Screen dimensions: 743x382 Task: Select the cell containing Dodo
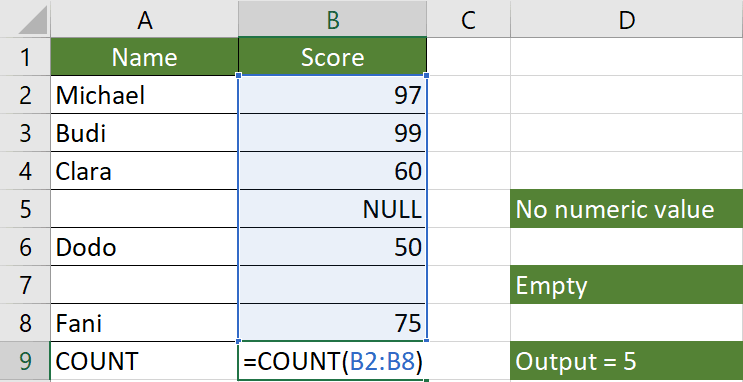coord(145,246)
